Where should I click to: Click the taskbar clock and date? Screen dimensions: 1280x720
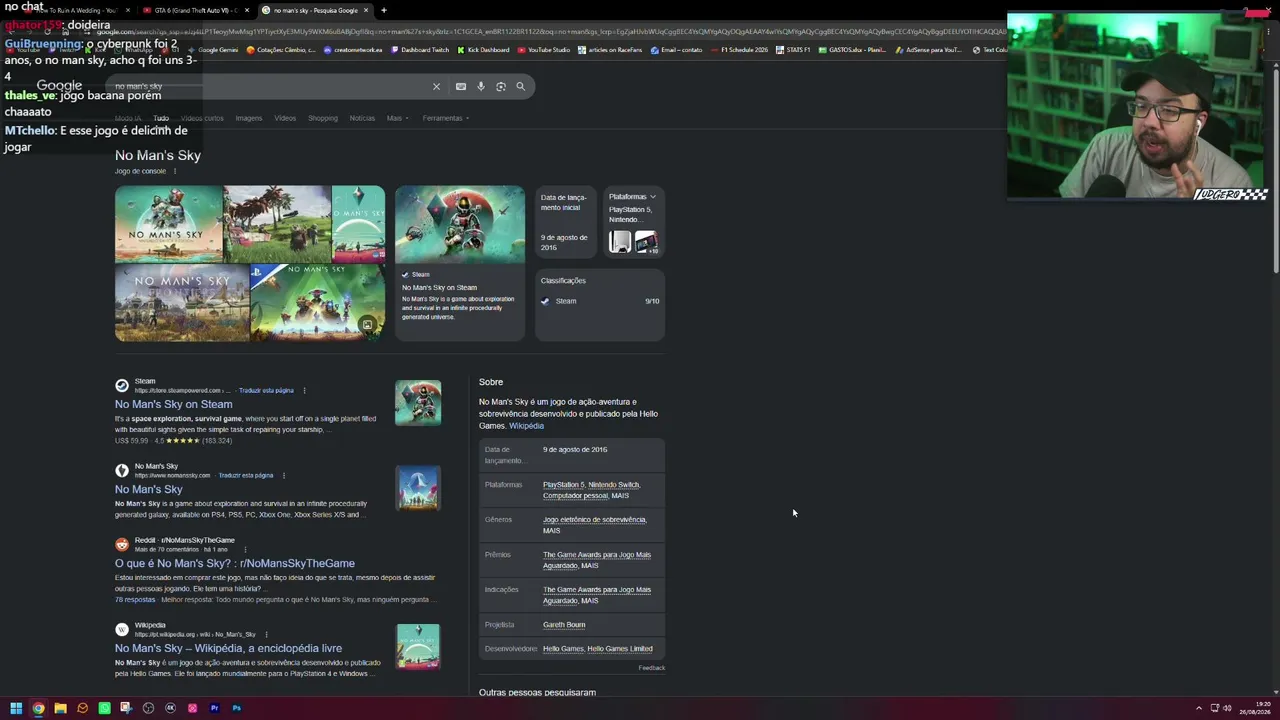(x=1255, y=708)
